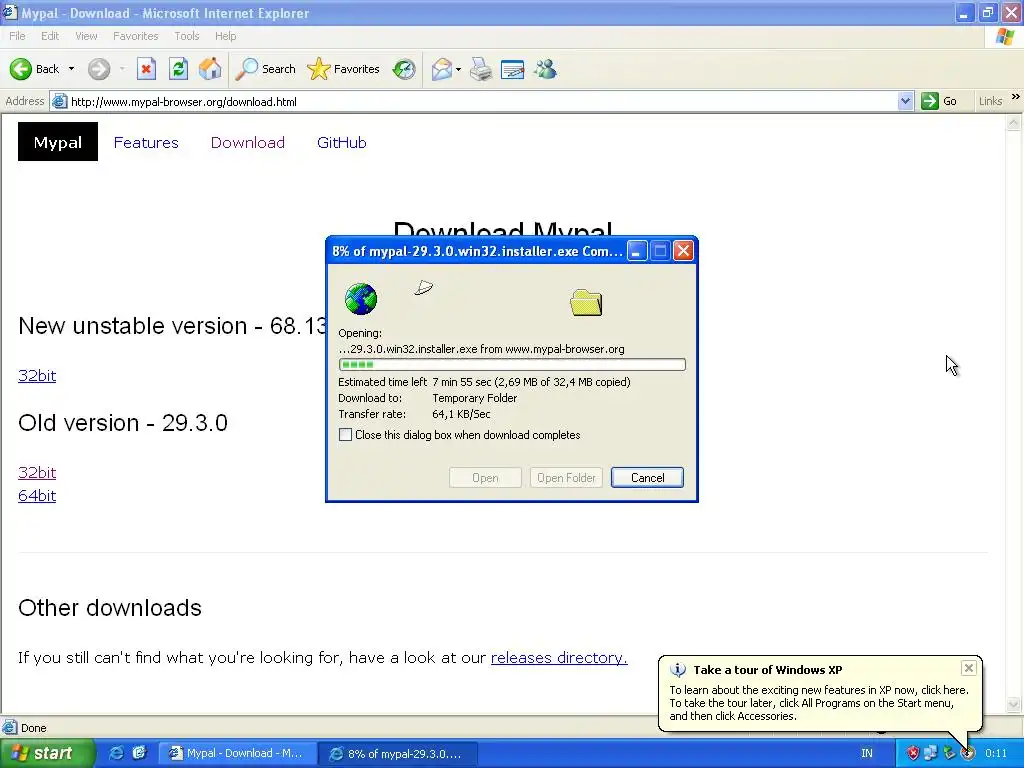Click the Safely Remove Hardware tray icon
Viewport: 1024px width, 768px height.
click(949, 753)
